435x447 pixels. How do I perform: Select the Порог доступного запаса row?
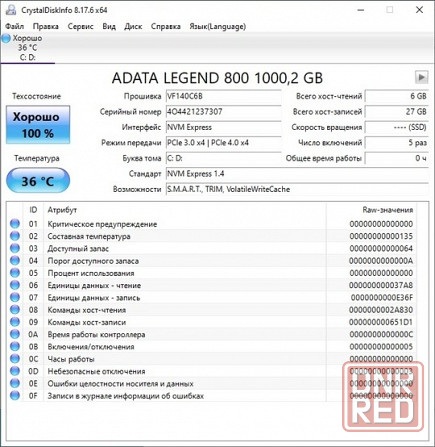(211, 261)
